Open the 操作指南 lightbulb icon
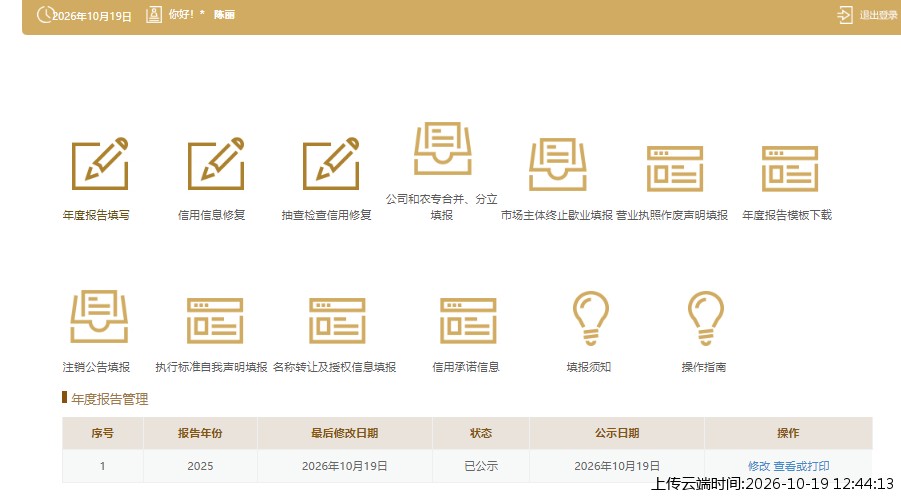The height and width of the screenshot is (497, 901). (x=706, y=318)
